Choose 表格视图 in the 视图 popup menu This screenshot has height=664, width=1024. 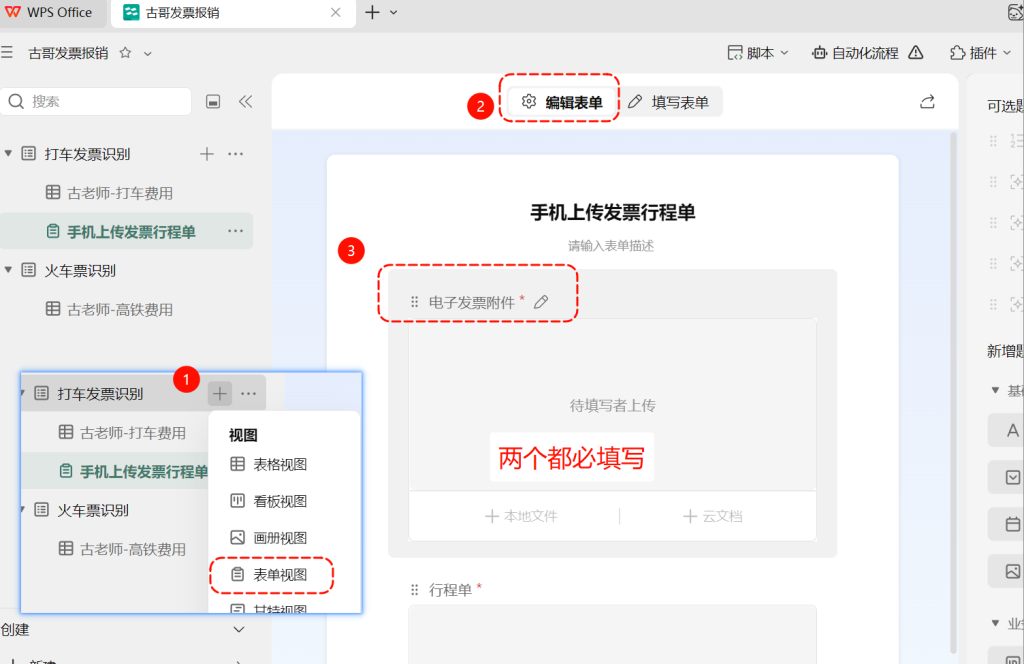269,464
